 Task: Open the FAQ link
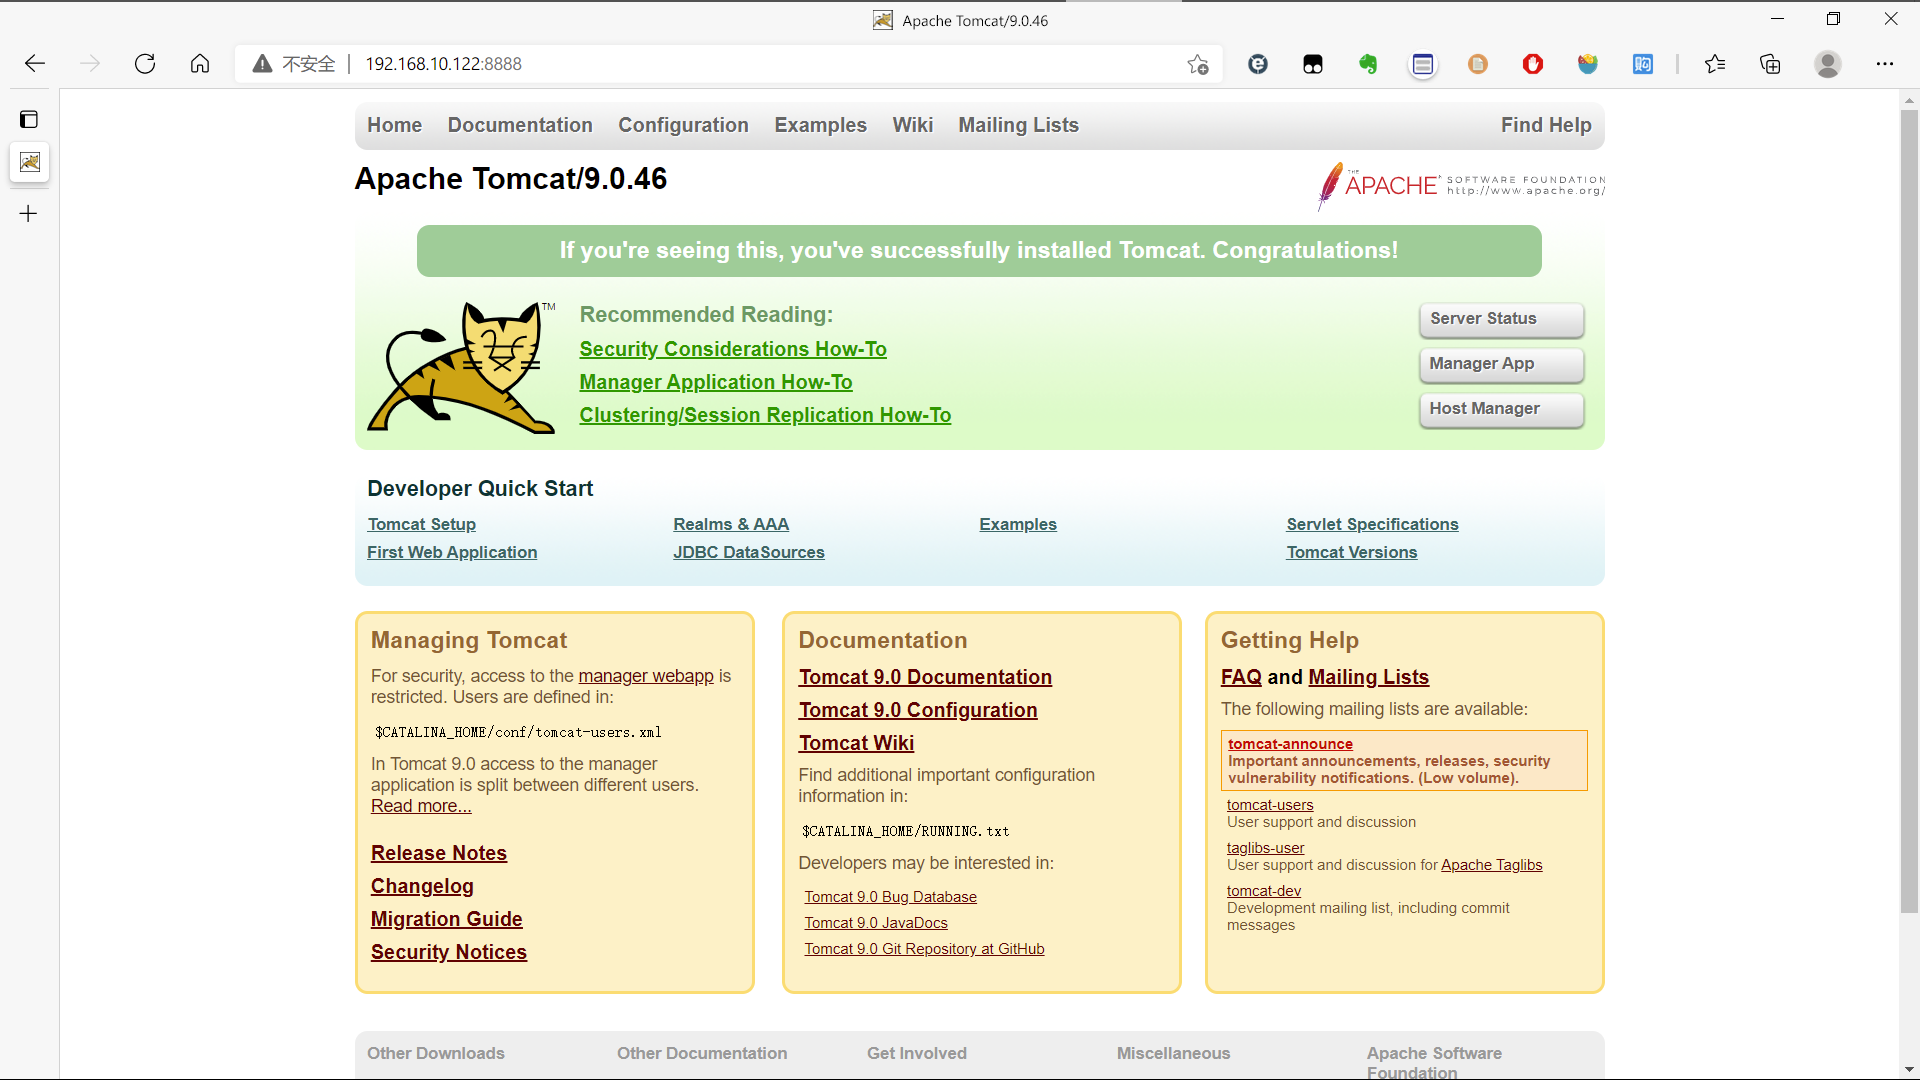pyautogui.click(x=1241, y=677)
